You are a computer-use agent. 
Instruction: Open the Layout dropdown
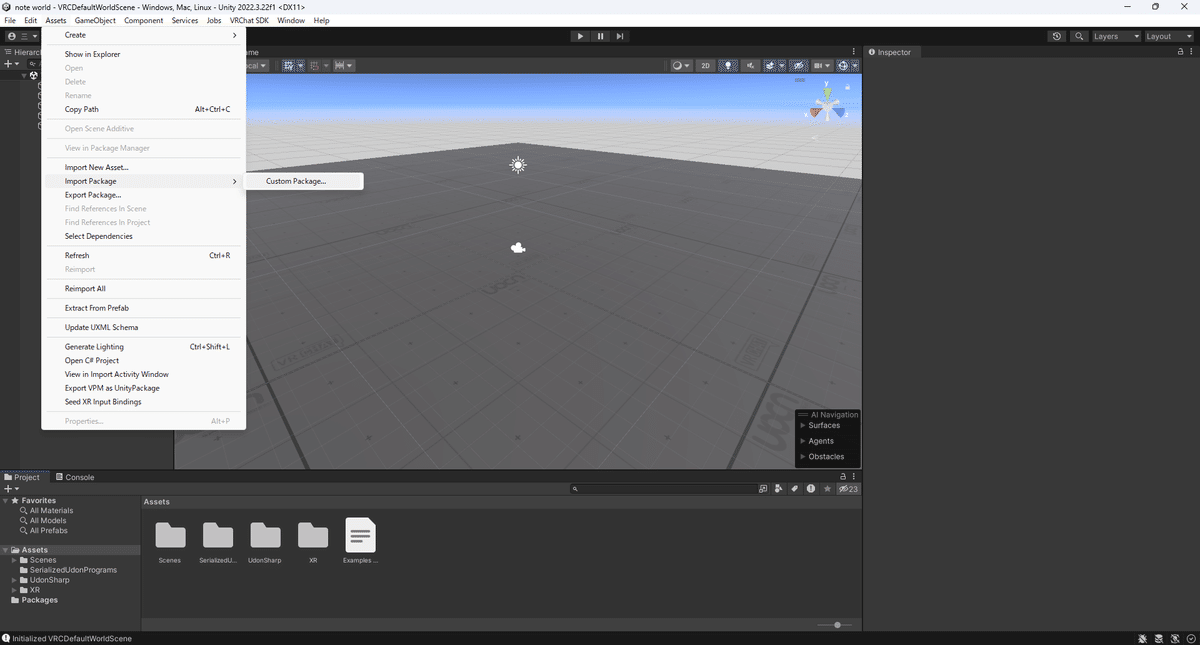pos(1166,35)
